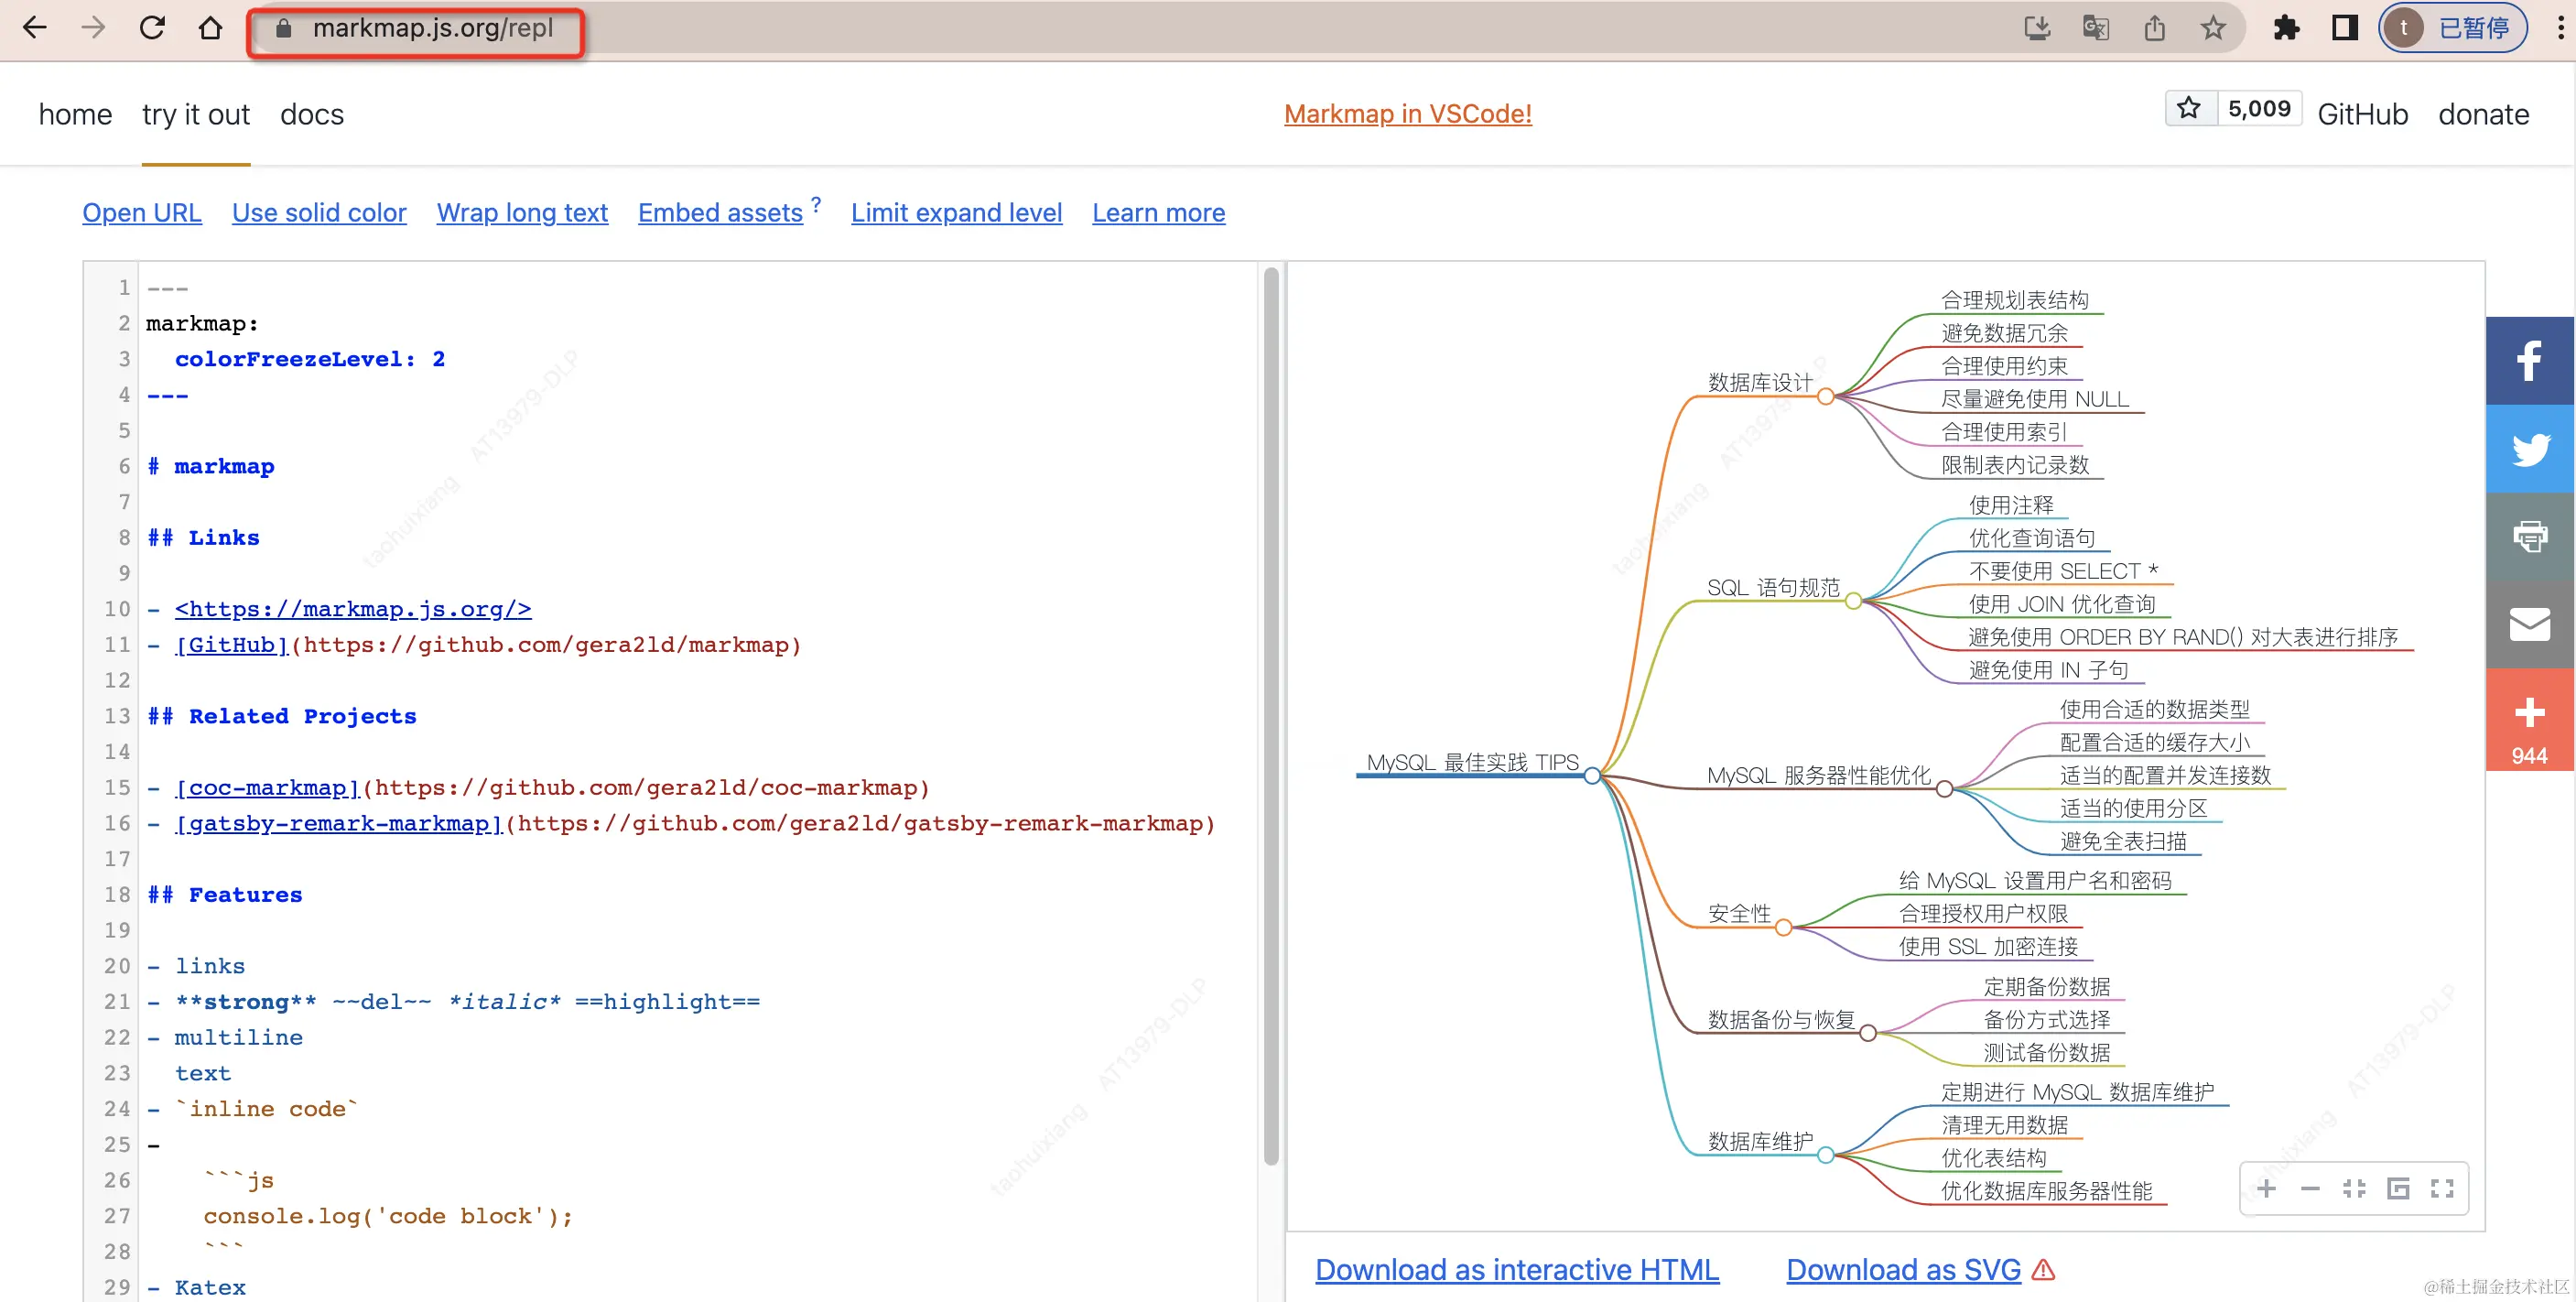
Task: Click editor line with colorFreezeLevel: 2
Action: [x=310, y=359]
